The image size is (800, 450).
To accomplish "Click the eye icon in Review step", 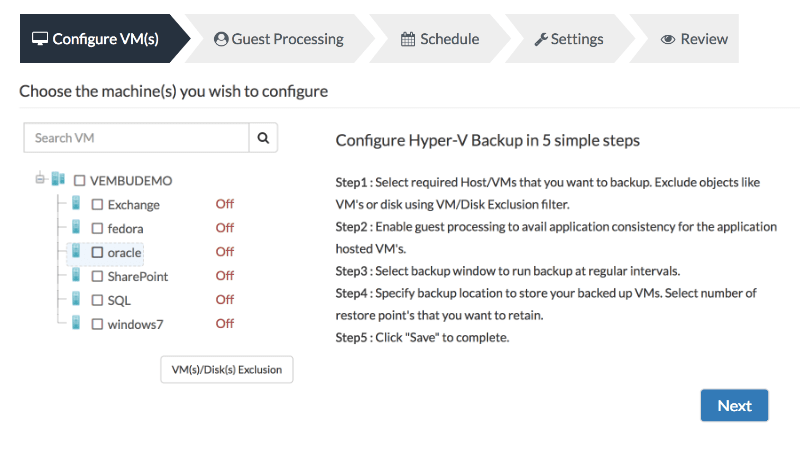I will click(668, 39).
